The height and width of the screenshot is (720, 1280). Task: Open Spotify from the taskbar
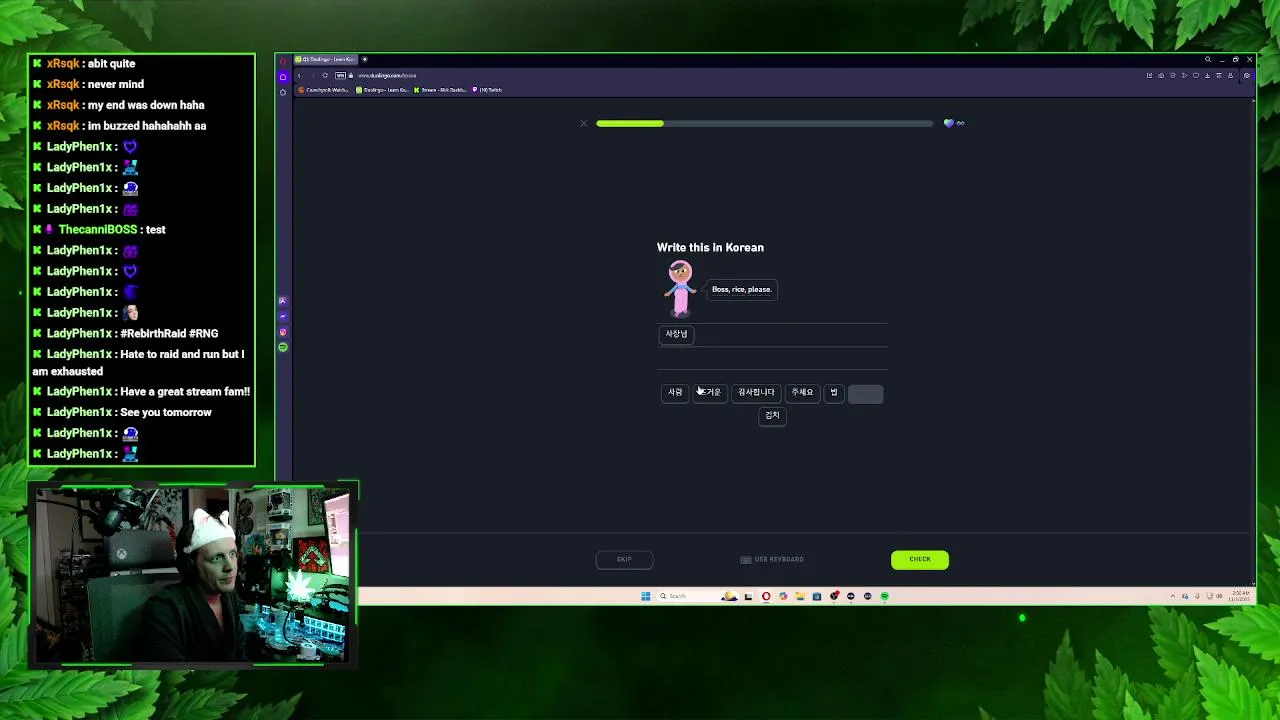pos(885,596)
